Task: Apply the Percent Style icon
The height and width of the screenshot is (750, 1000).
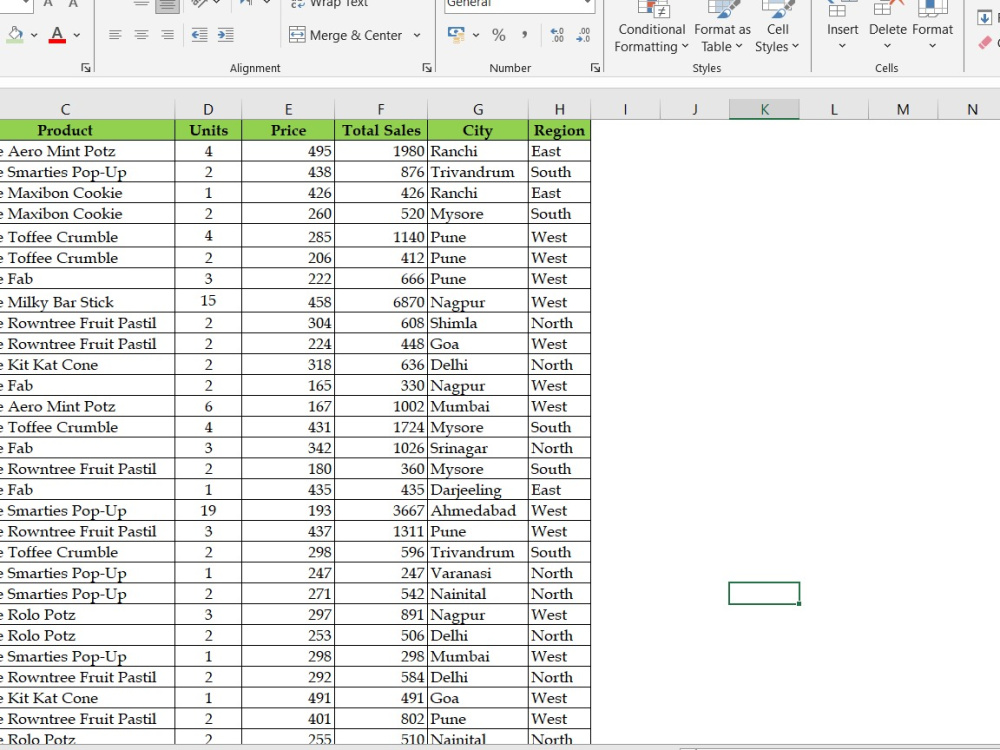Action: (499, 35)
